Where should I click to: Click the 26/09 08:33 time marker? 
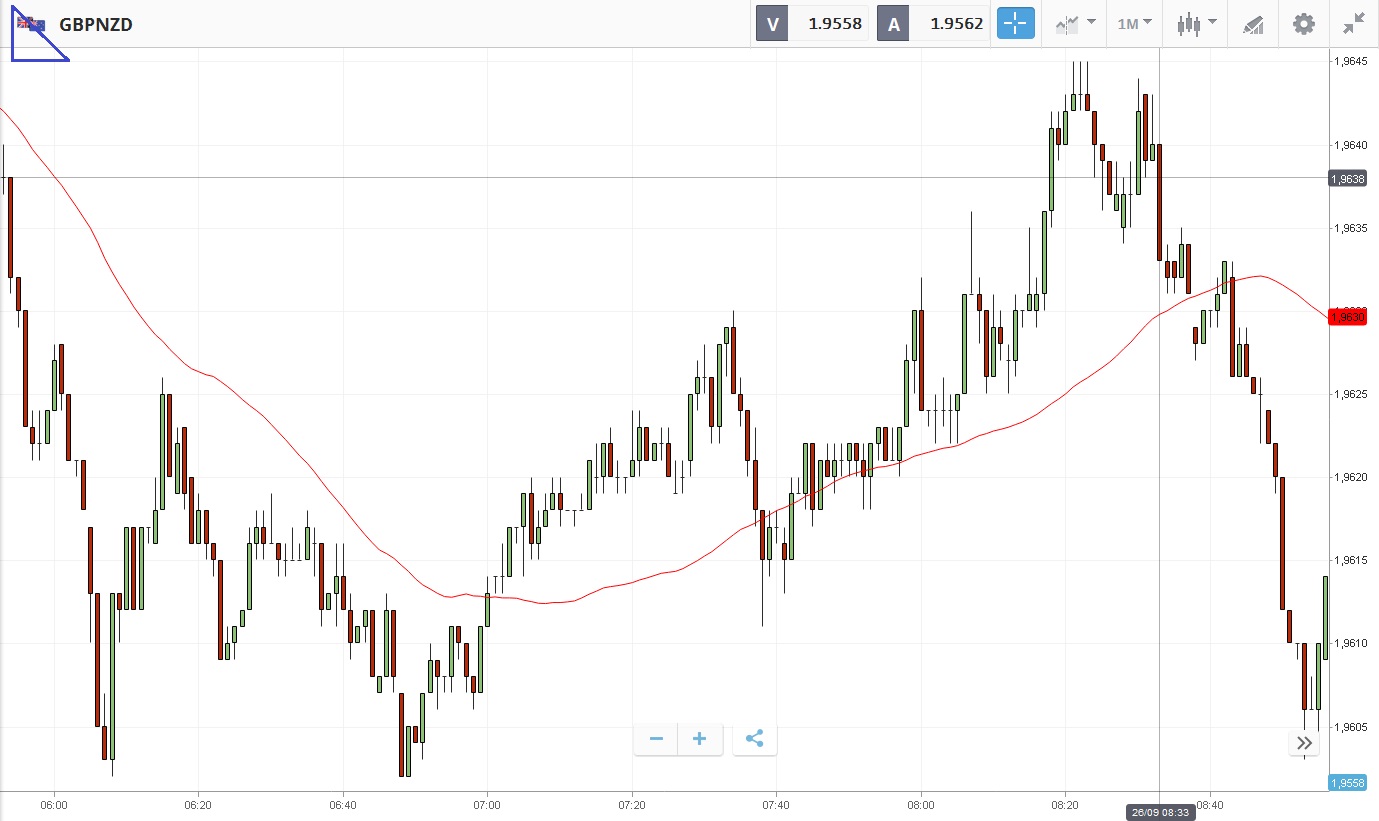(x=1160, y=812)
